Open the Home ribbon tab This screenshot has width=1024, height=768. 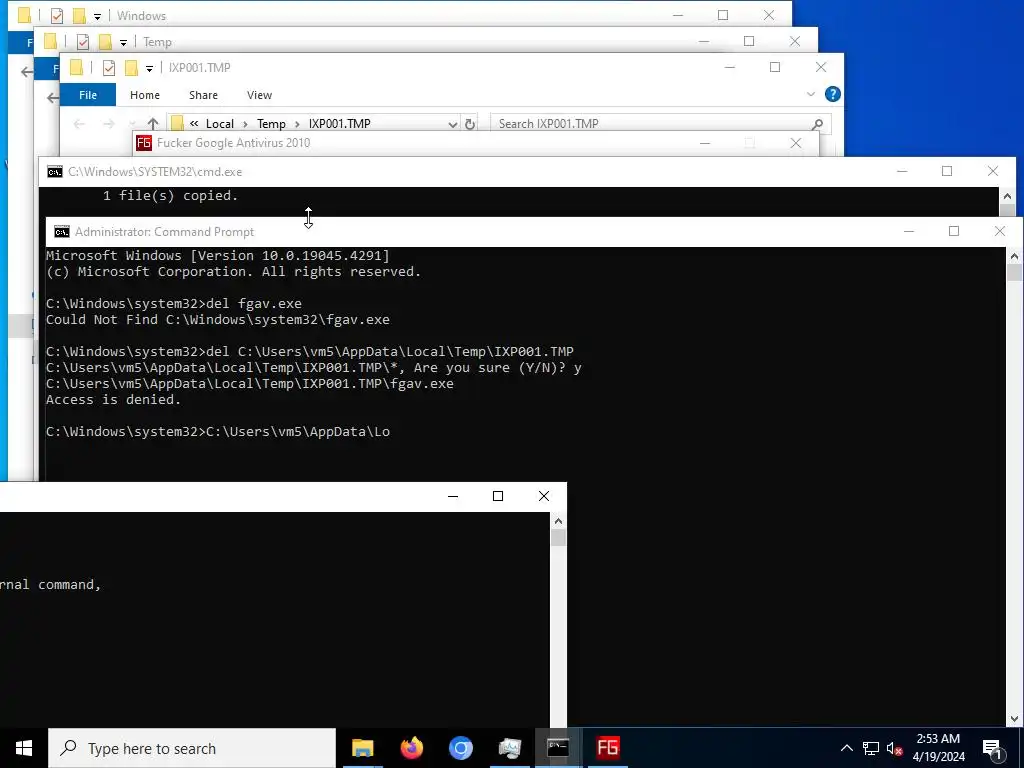click(145, 95)
